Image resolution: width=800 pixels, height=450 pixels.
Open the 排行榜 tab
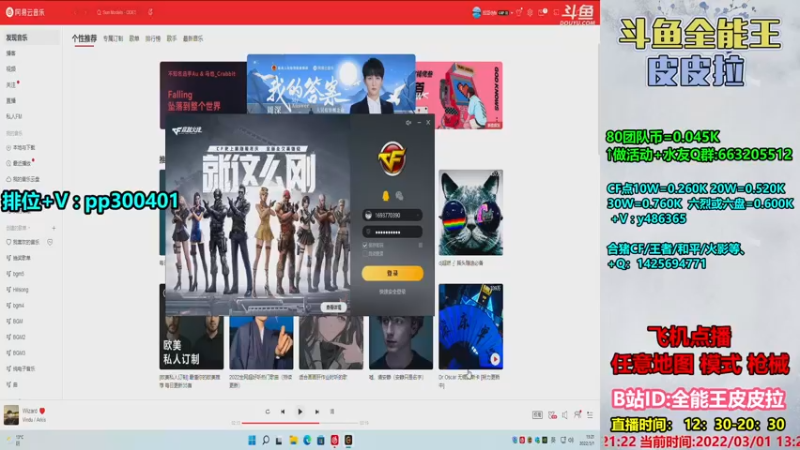click(x=153, y=39)
